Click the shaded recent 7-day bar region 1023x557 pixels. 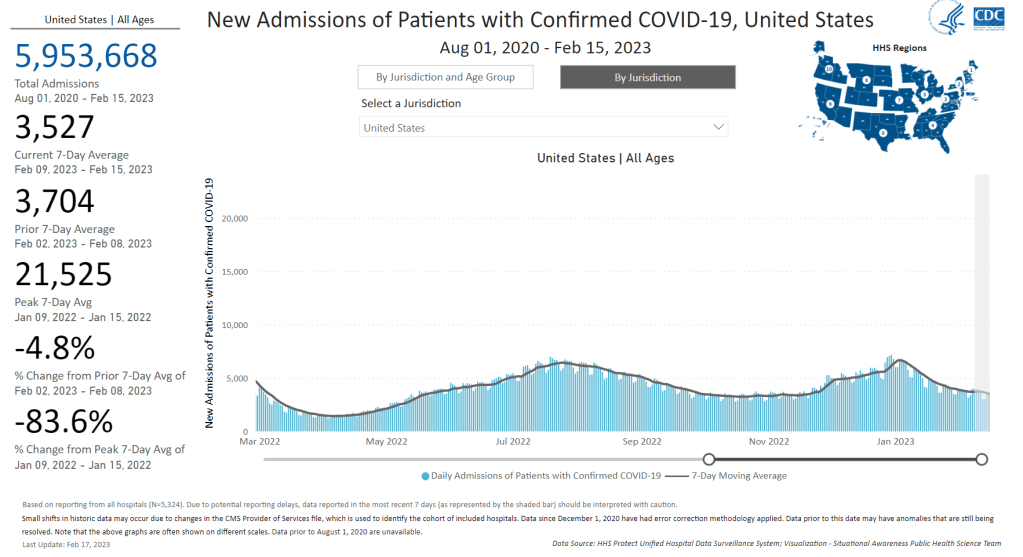tap(982, 300)
